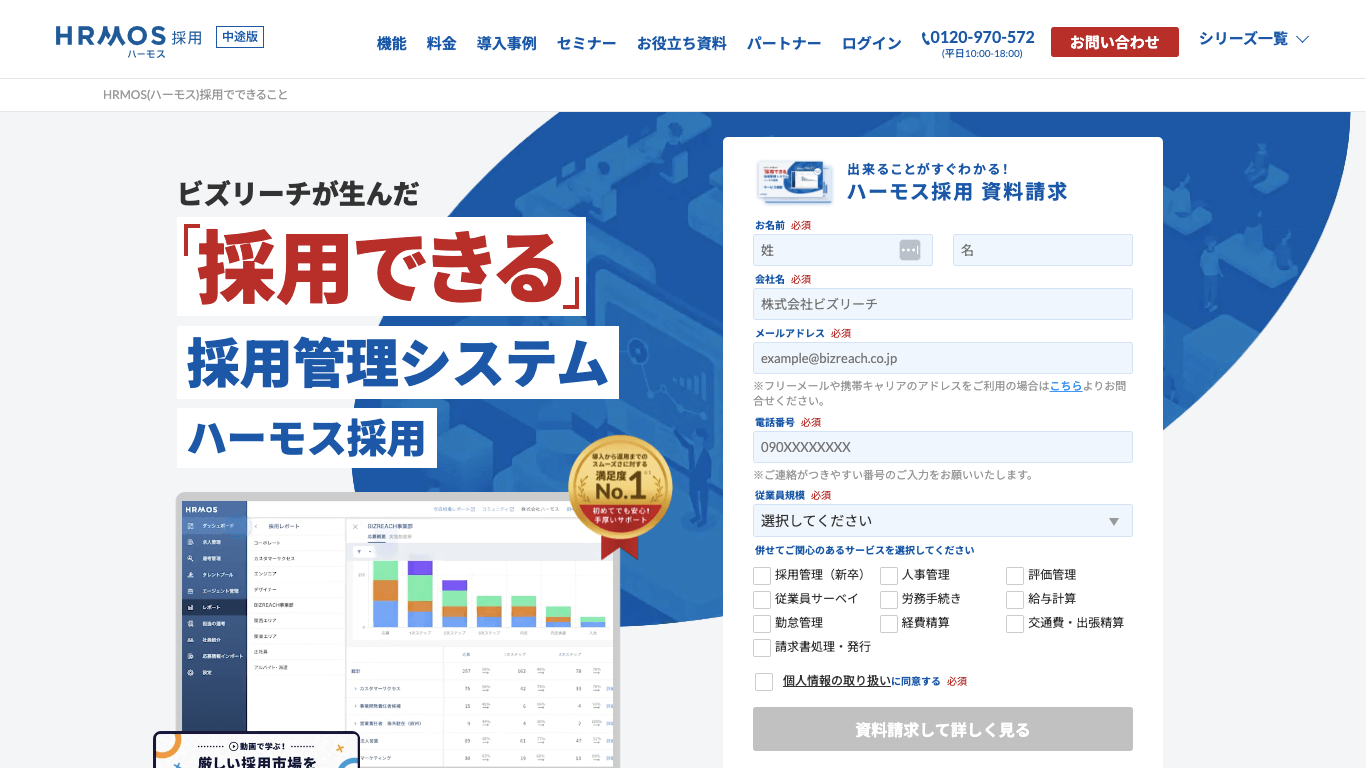Screen dimensions: 1366x768
Task: Click the 0120-970-572 phone number
Action: point(982,37)
